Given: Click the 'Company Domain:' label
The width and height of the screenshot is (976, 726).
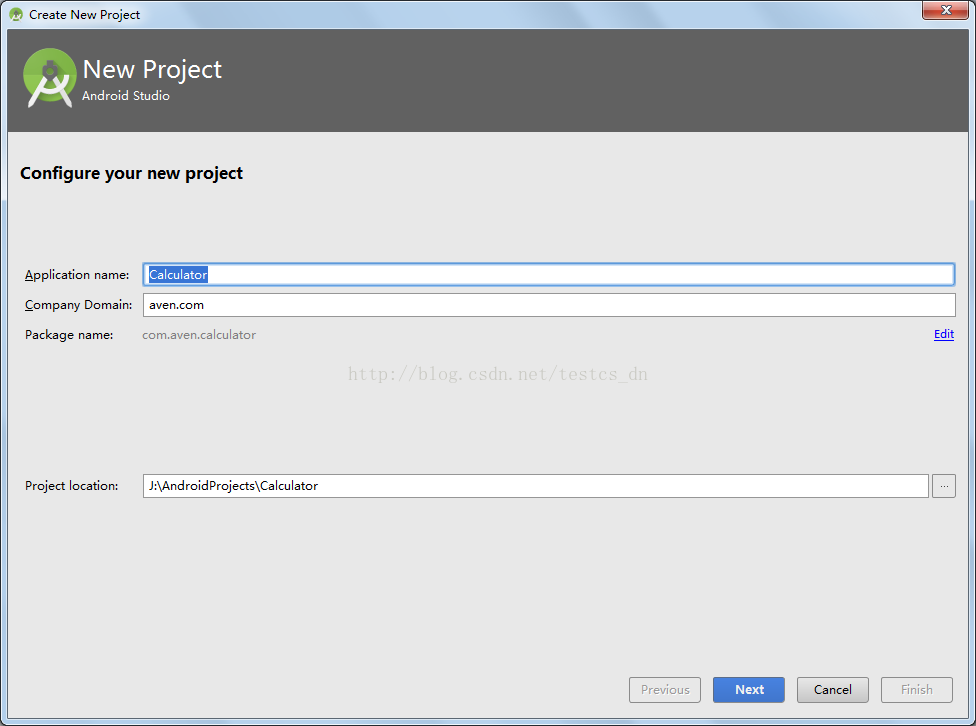Looking at the screenshot, I should tap(78, 305).
